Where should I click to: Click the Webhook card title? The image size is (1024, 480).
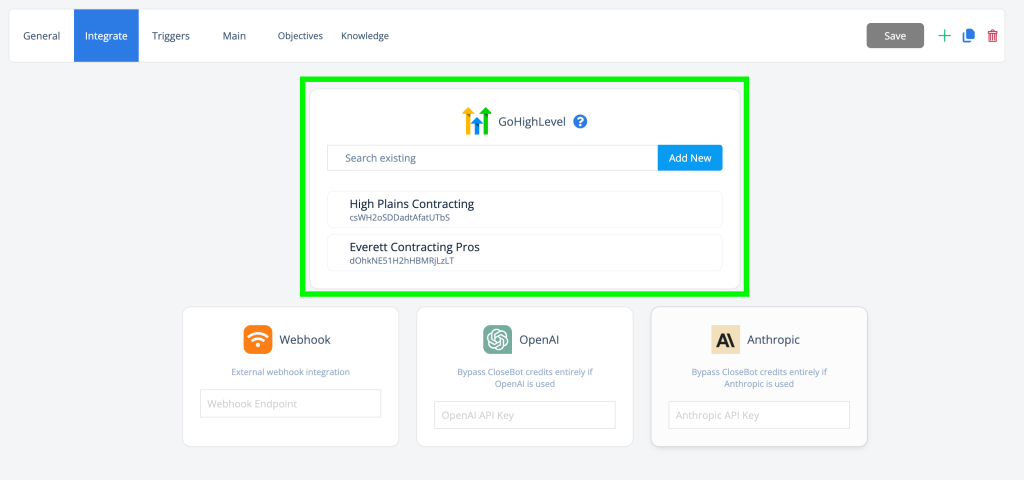pos(305,340)
